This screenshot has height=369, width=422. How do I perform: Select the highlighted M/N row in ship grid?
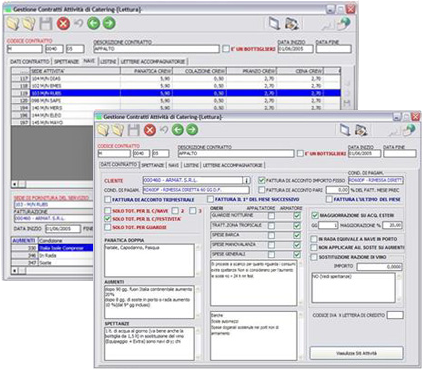[x=176, y=93]
